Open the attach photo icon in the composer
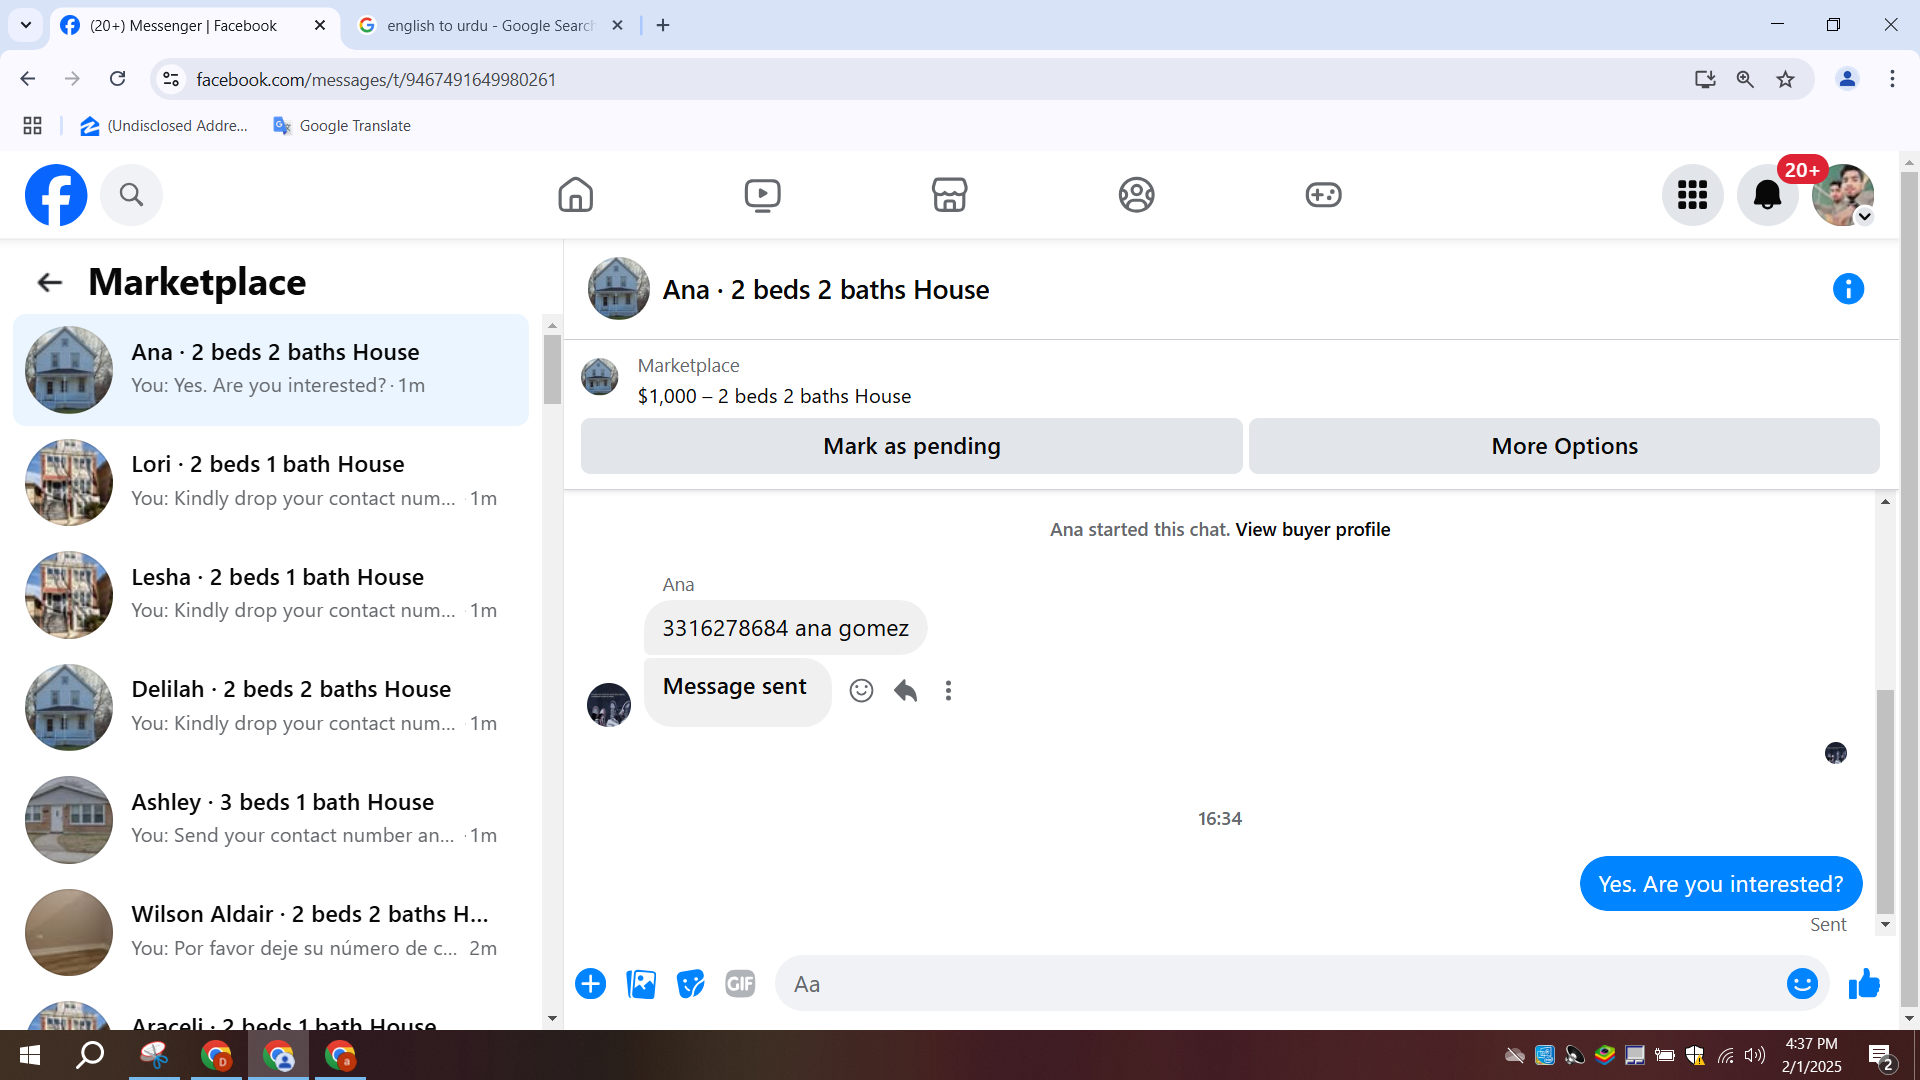Image resolution: width=1920 pixels, height=1080 pixels. (641, 984)
